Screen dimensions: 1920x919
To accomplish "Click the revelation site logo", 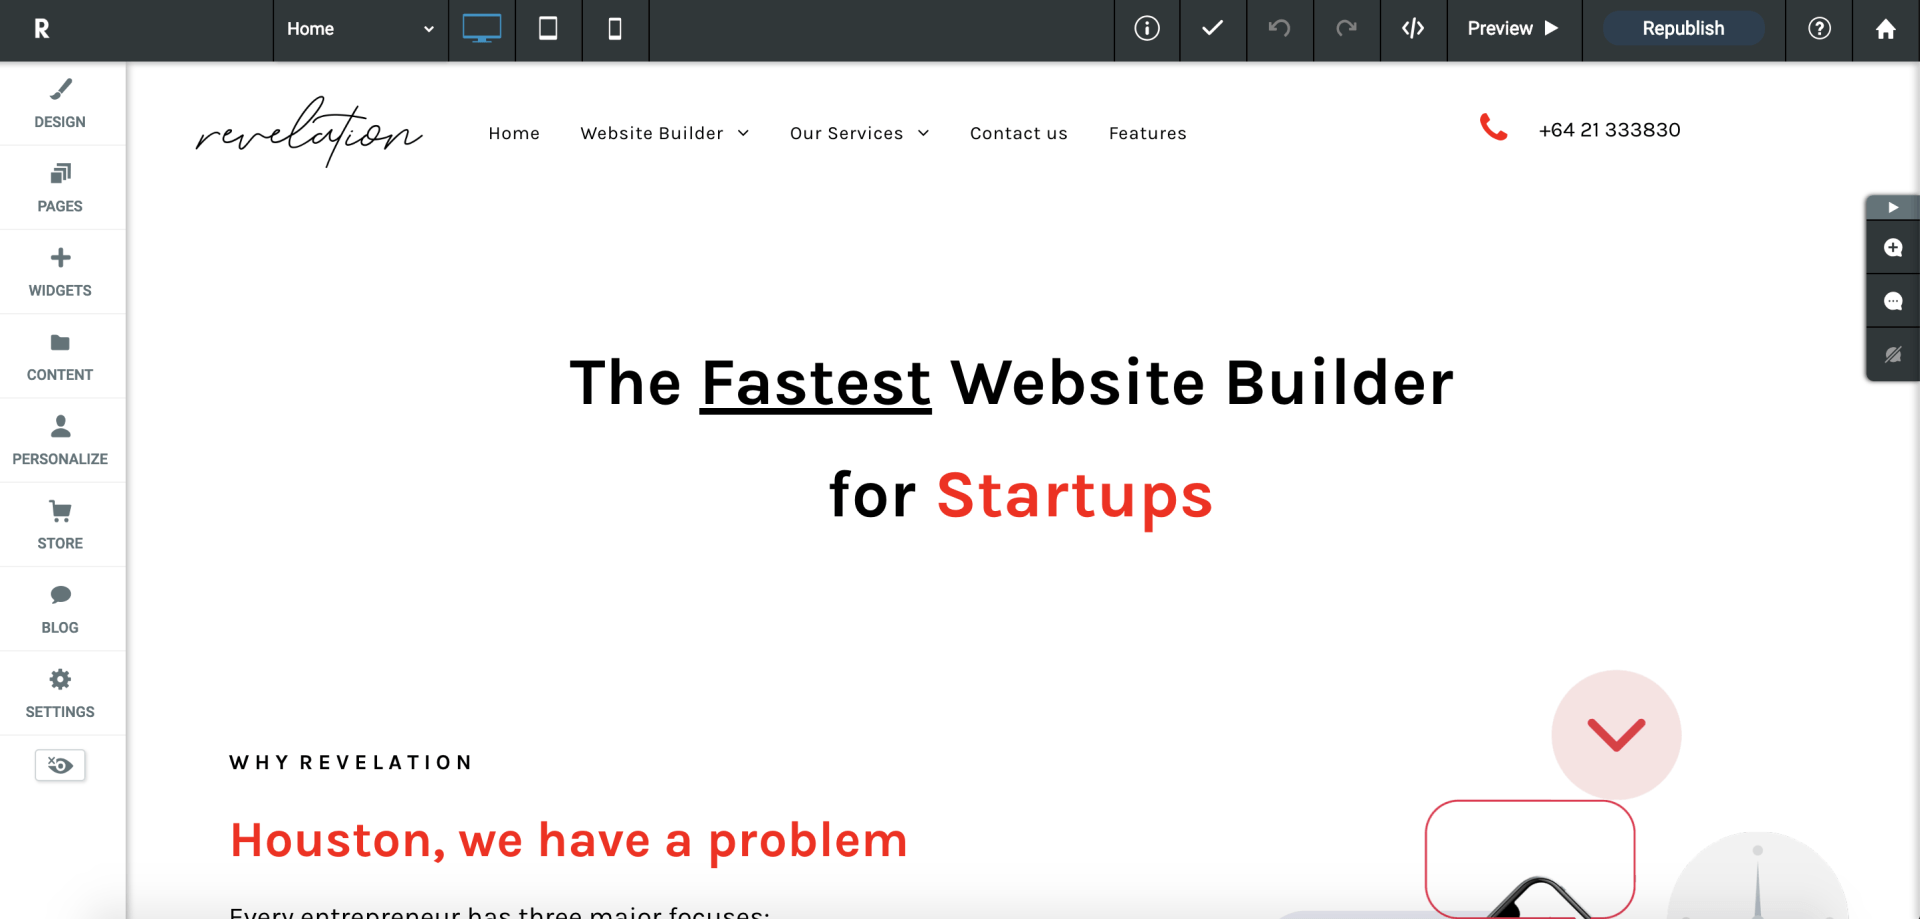I will click(309, 132).
